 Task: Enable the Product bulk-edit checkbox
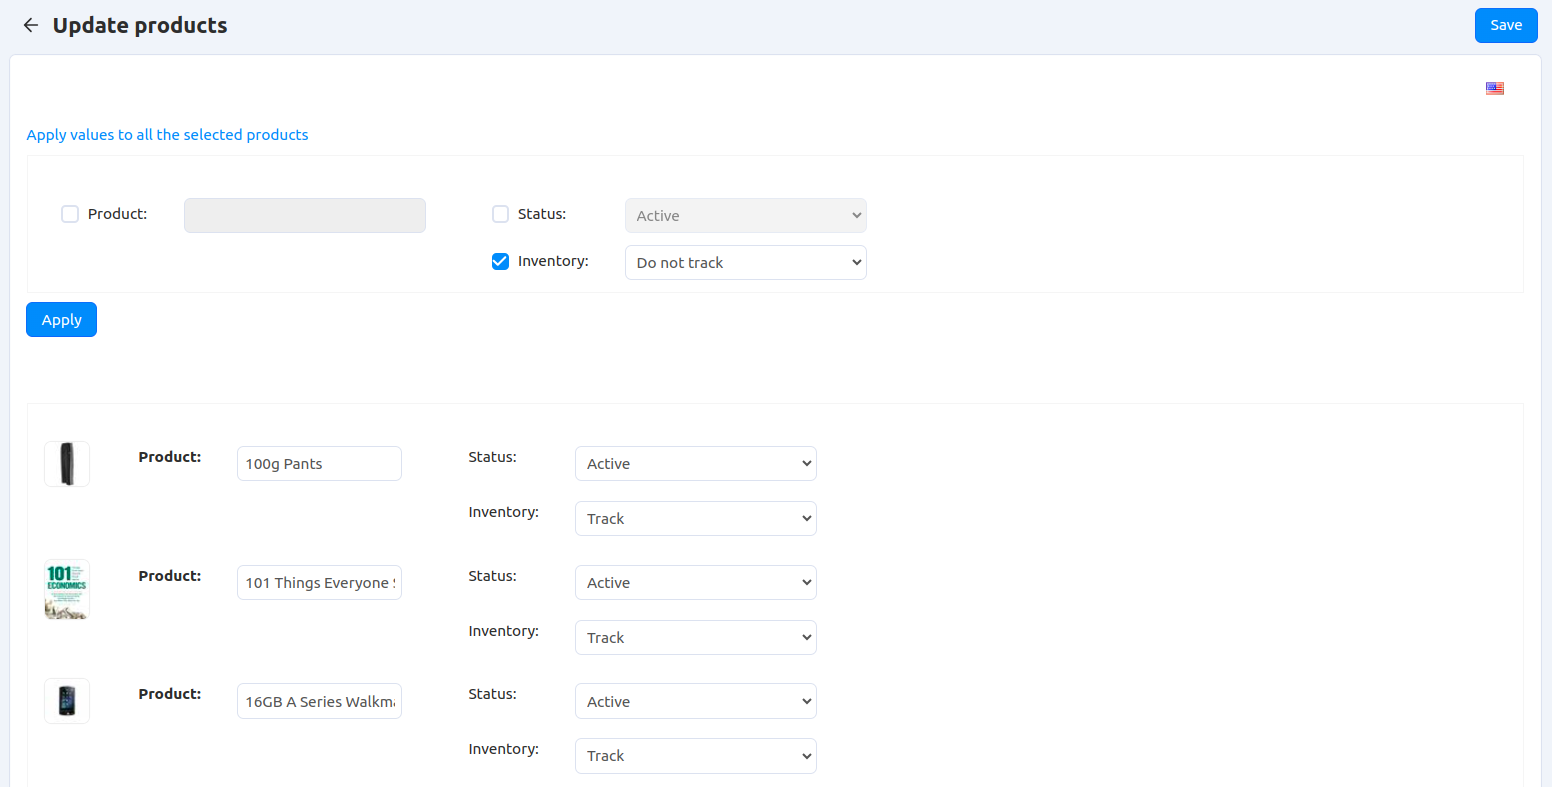coord(70,214)
